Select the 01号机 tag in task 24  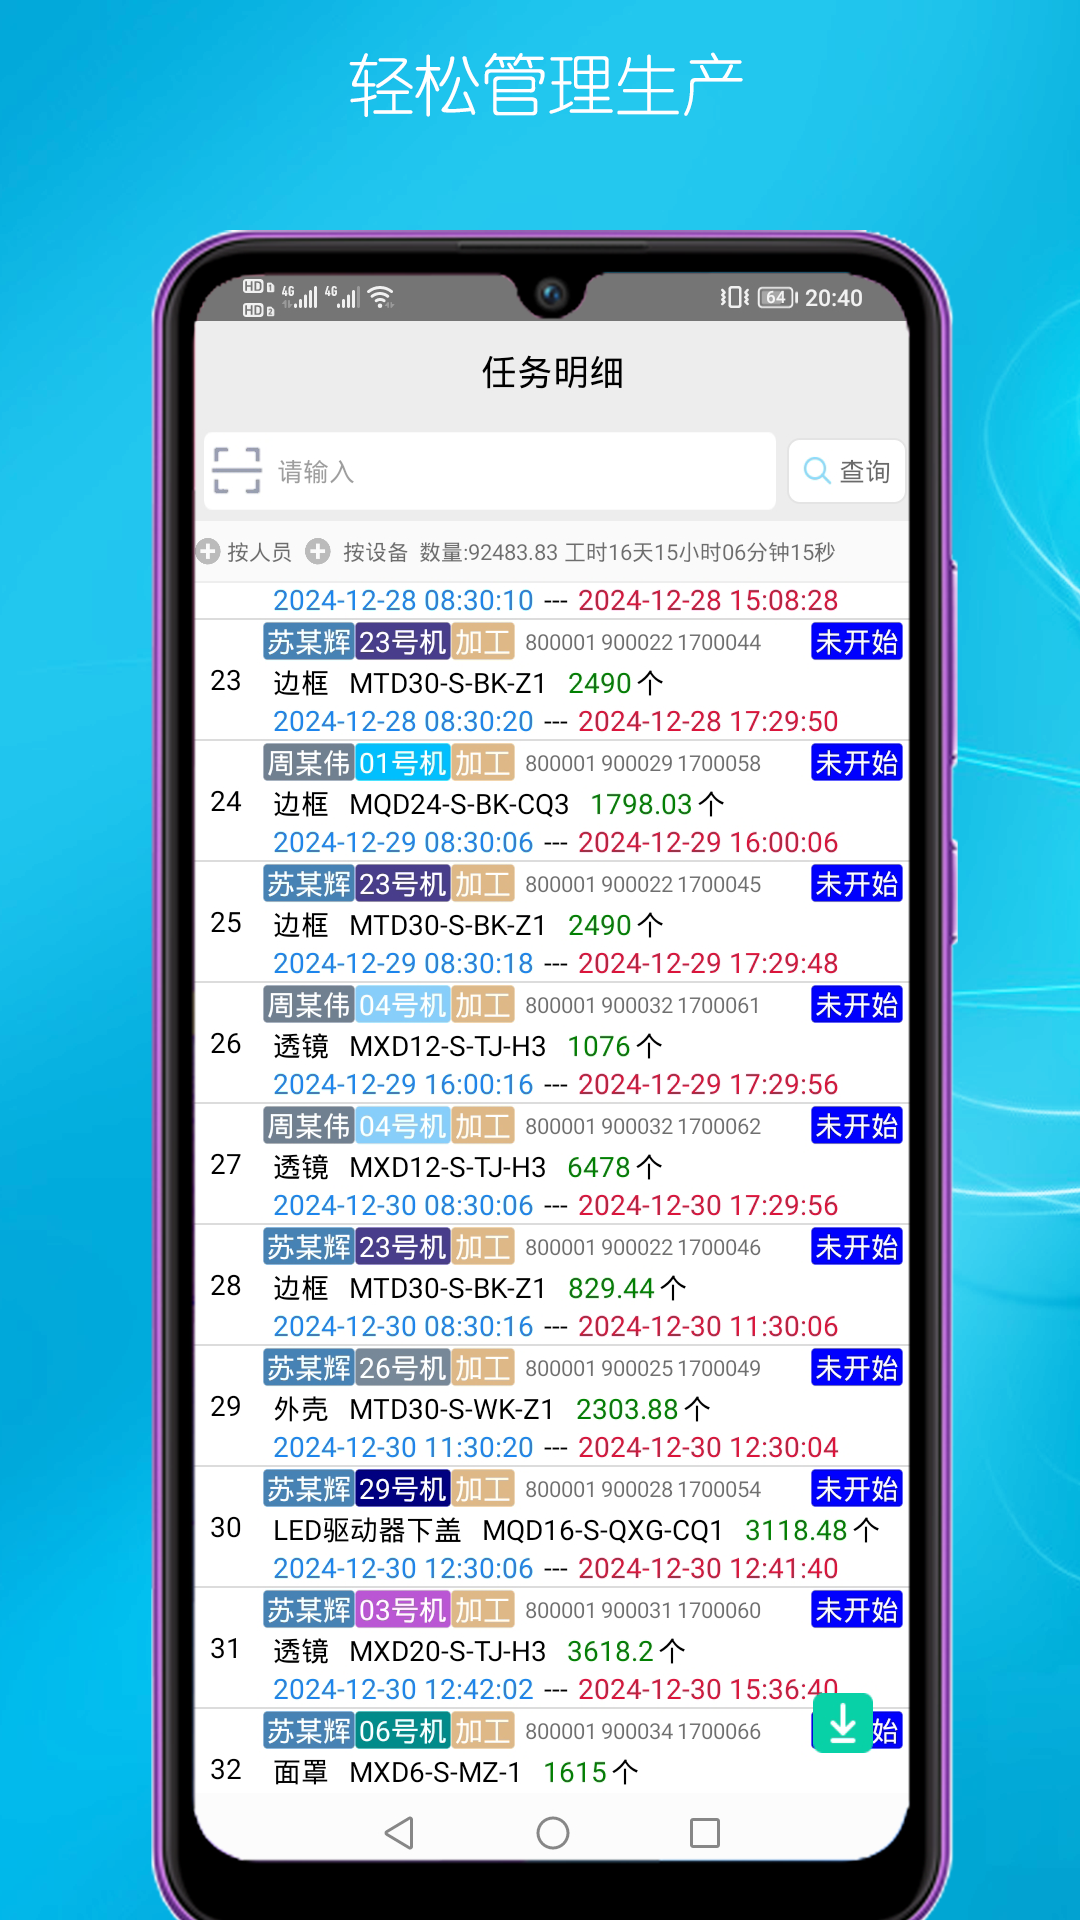(402, 763)
